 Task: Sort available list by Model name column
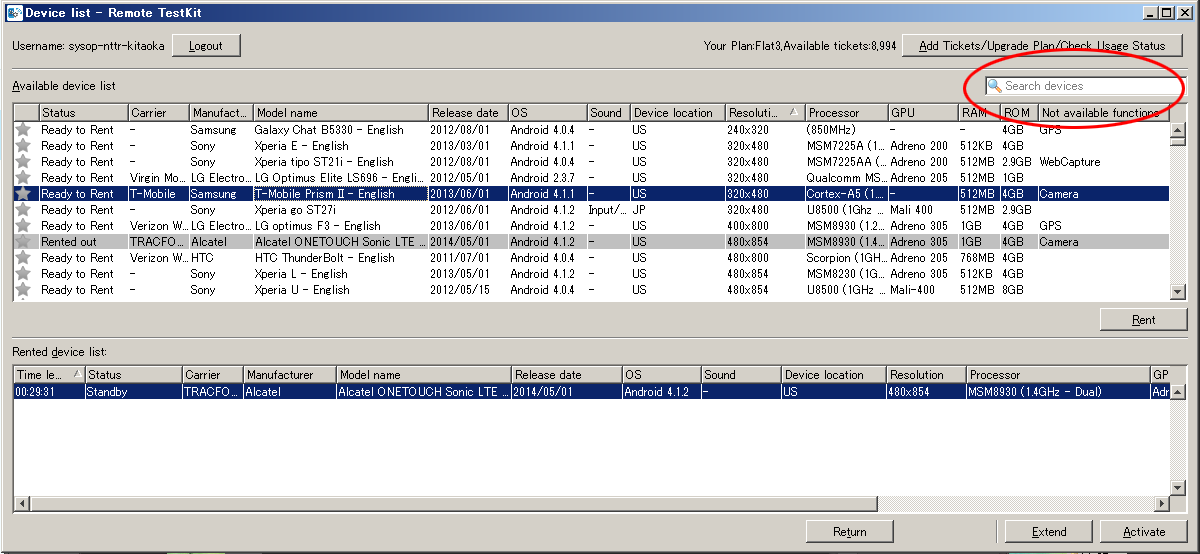click(x=341, y=113)
